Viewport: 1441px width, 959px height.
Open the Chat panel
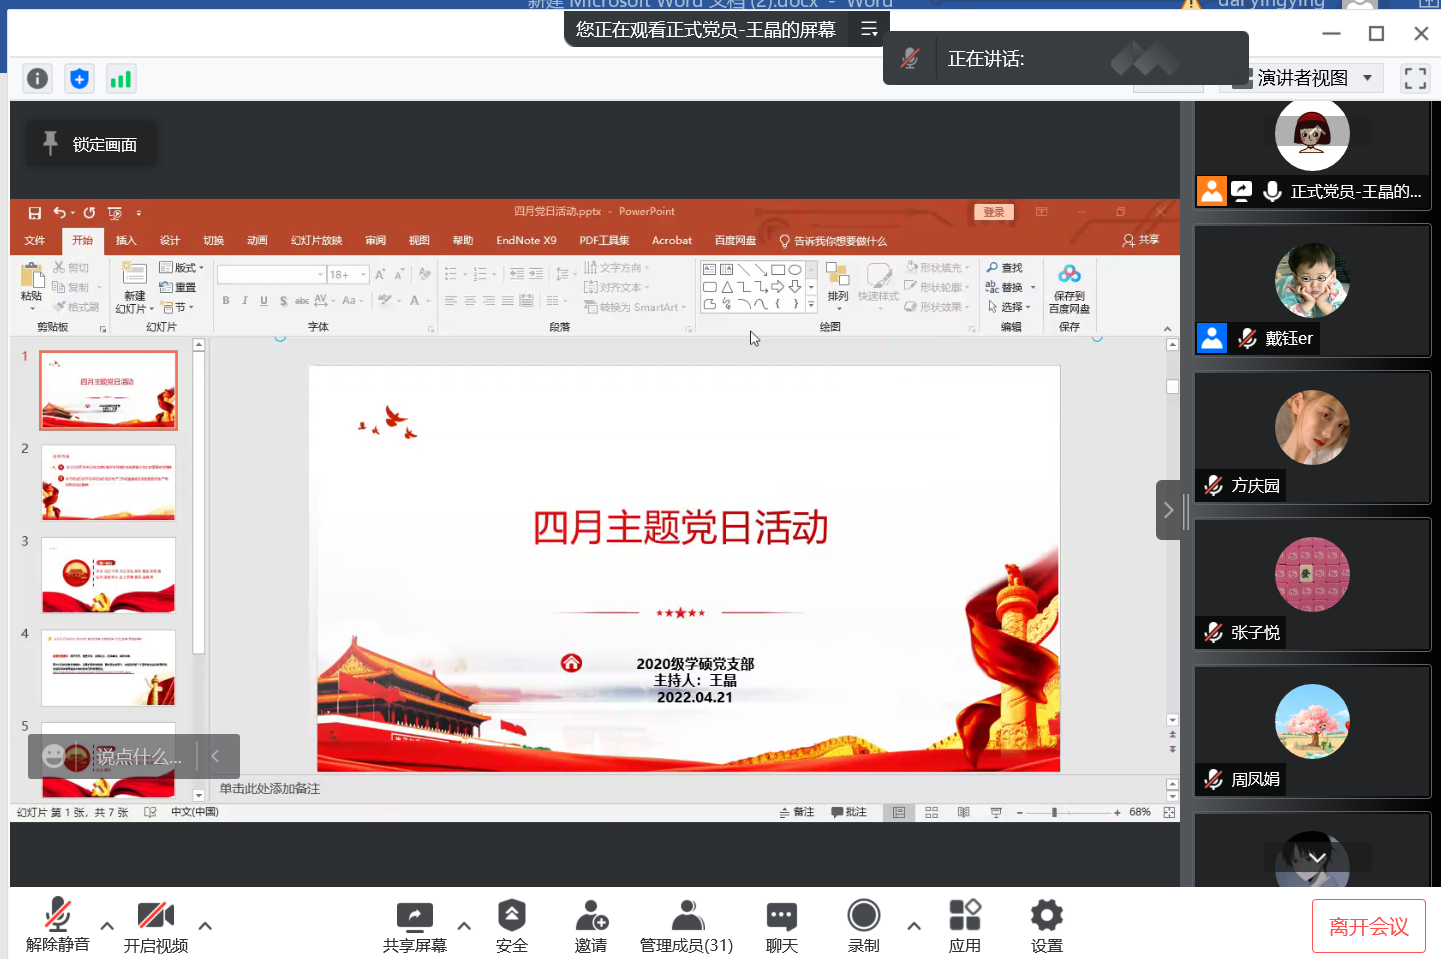pyautogui.click(x=781, y=926)
